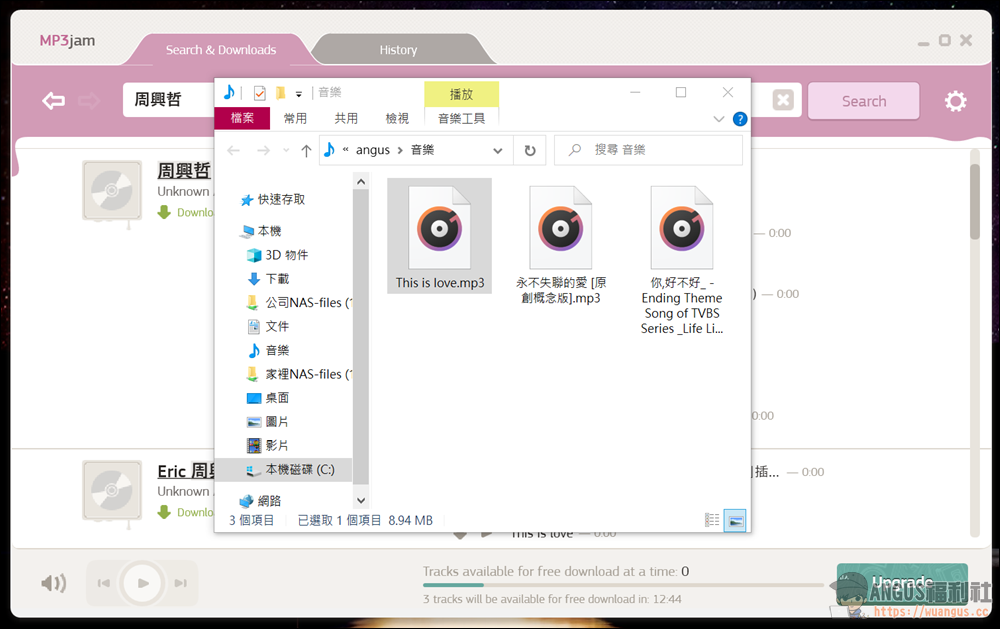Click the properties checkmark quick access icon
Screen dimensions: 1000x629
pos(260,93)
